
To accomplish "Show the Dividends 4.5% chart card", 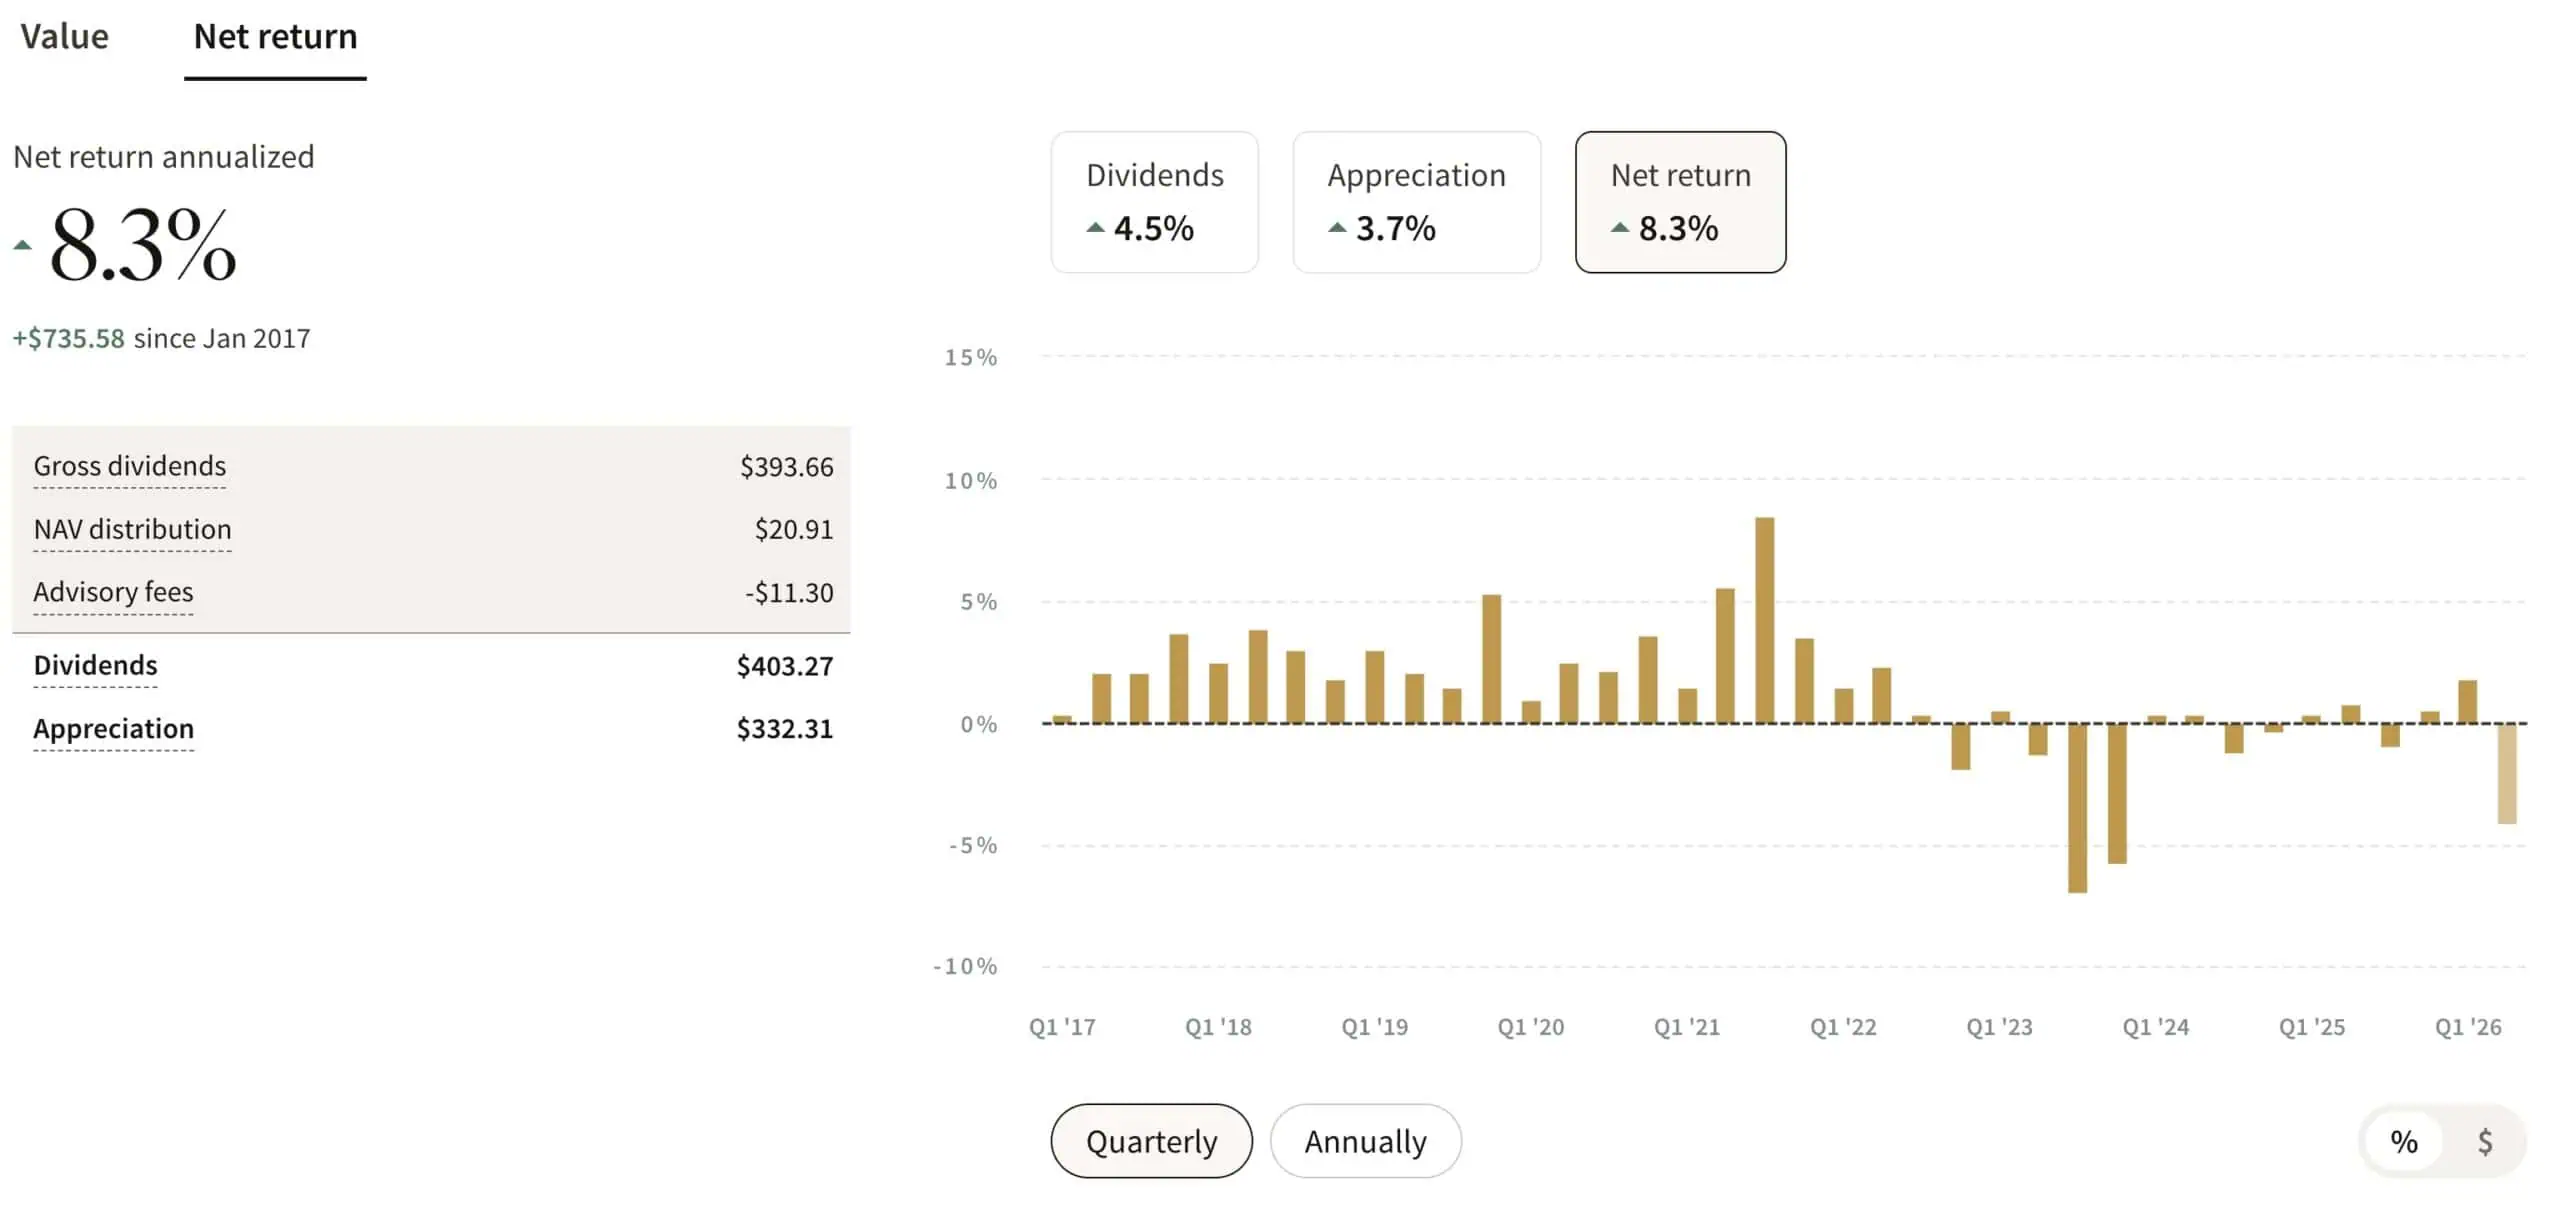I will pyautogui.click(x=1154, y=201).
